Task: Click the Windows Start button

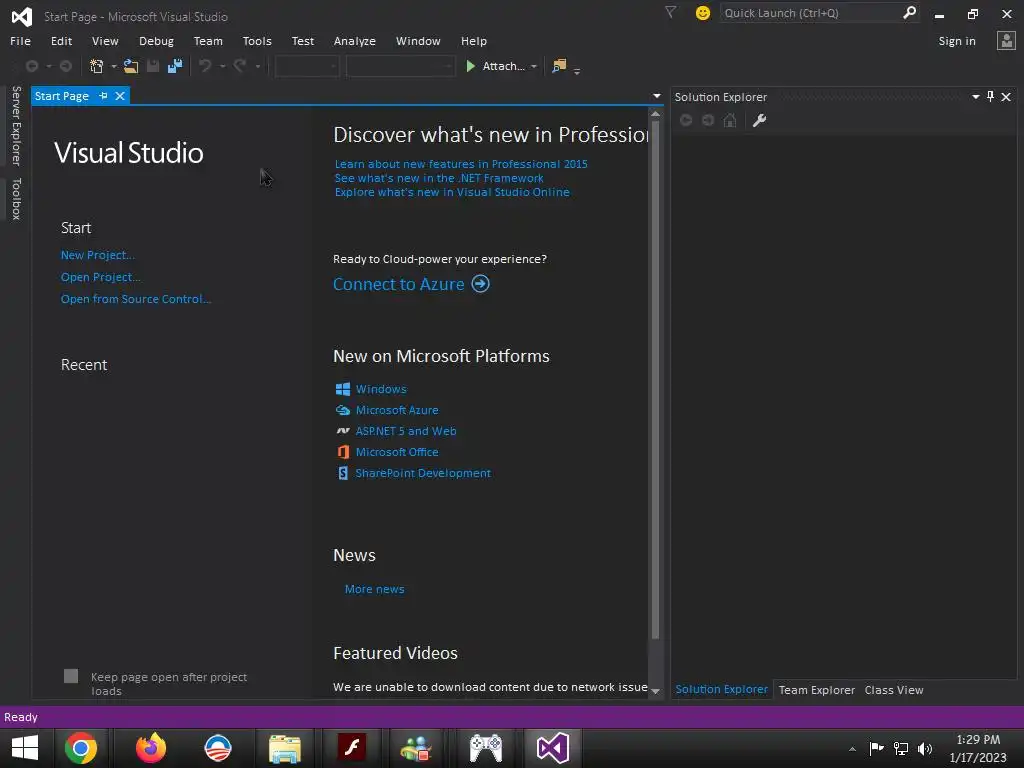Action: [25, 748]
